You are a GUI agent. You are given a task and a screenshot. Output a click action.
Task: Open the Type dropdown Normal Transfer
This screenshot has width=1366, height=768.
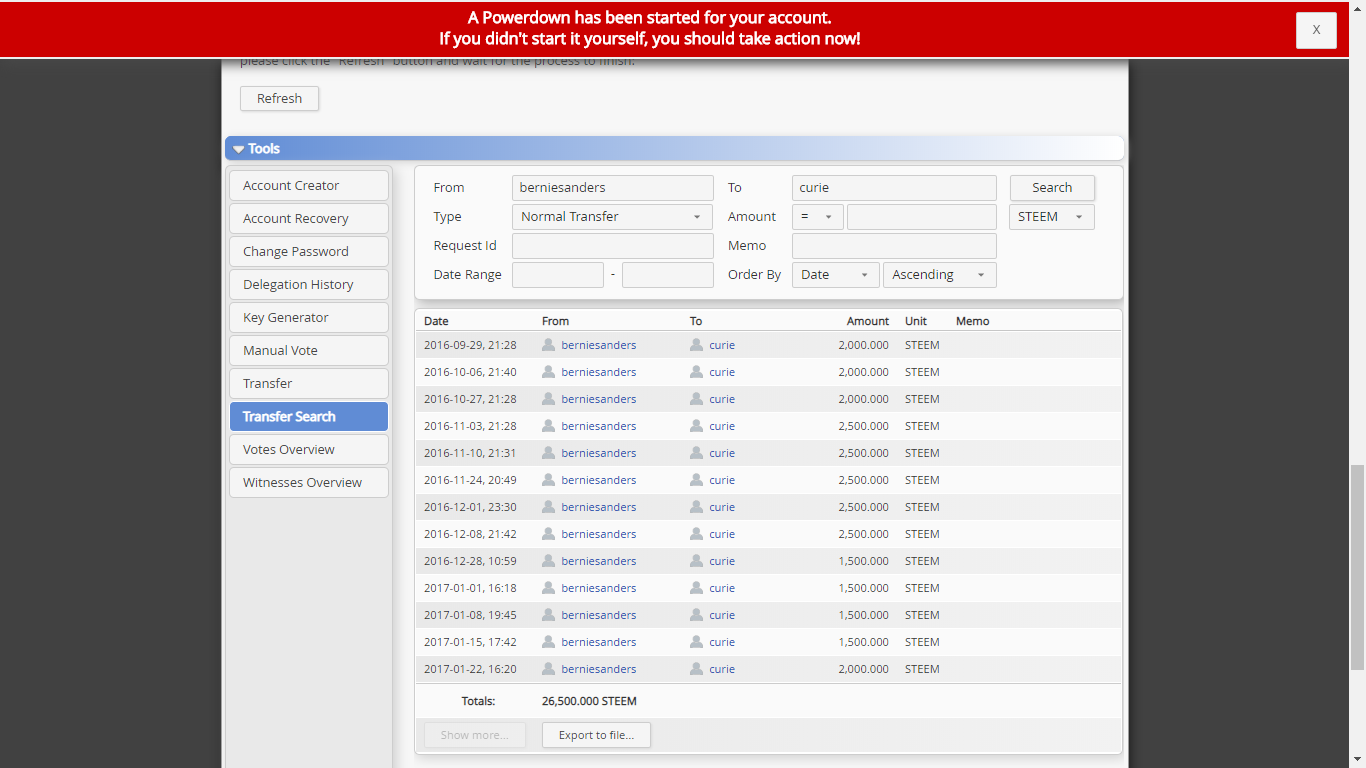click(613, 216)
